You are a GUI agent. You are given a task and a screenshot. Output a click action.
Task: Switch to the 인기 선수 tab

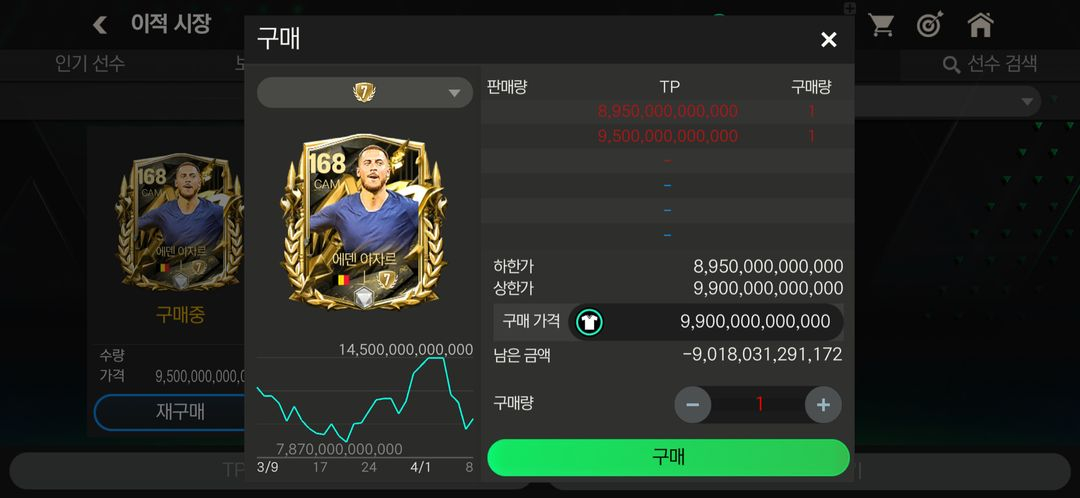pos(90,65)
